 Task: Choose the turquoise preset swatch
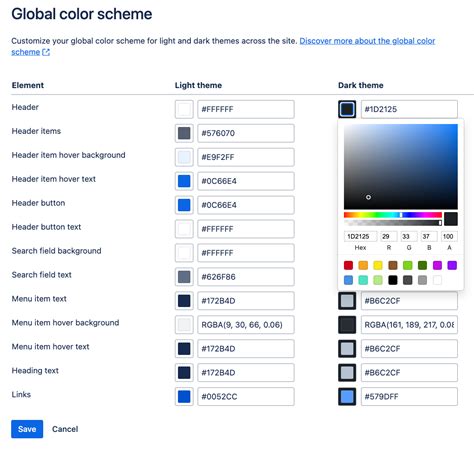pos(363,280)
